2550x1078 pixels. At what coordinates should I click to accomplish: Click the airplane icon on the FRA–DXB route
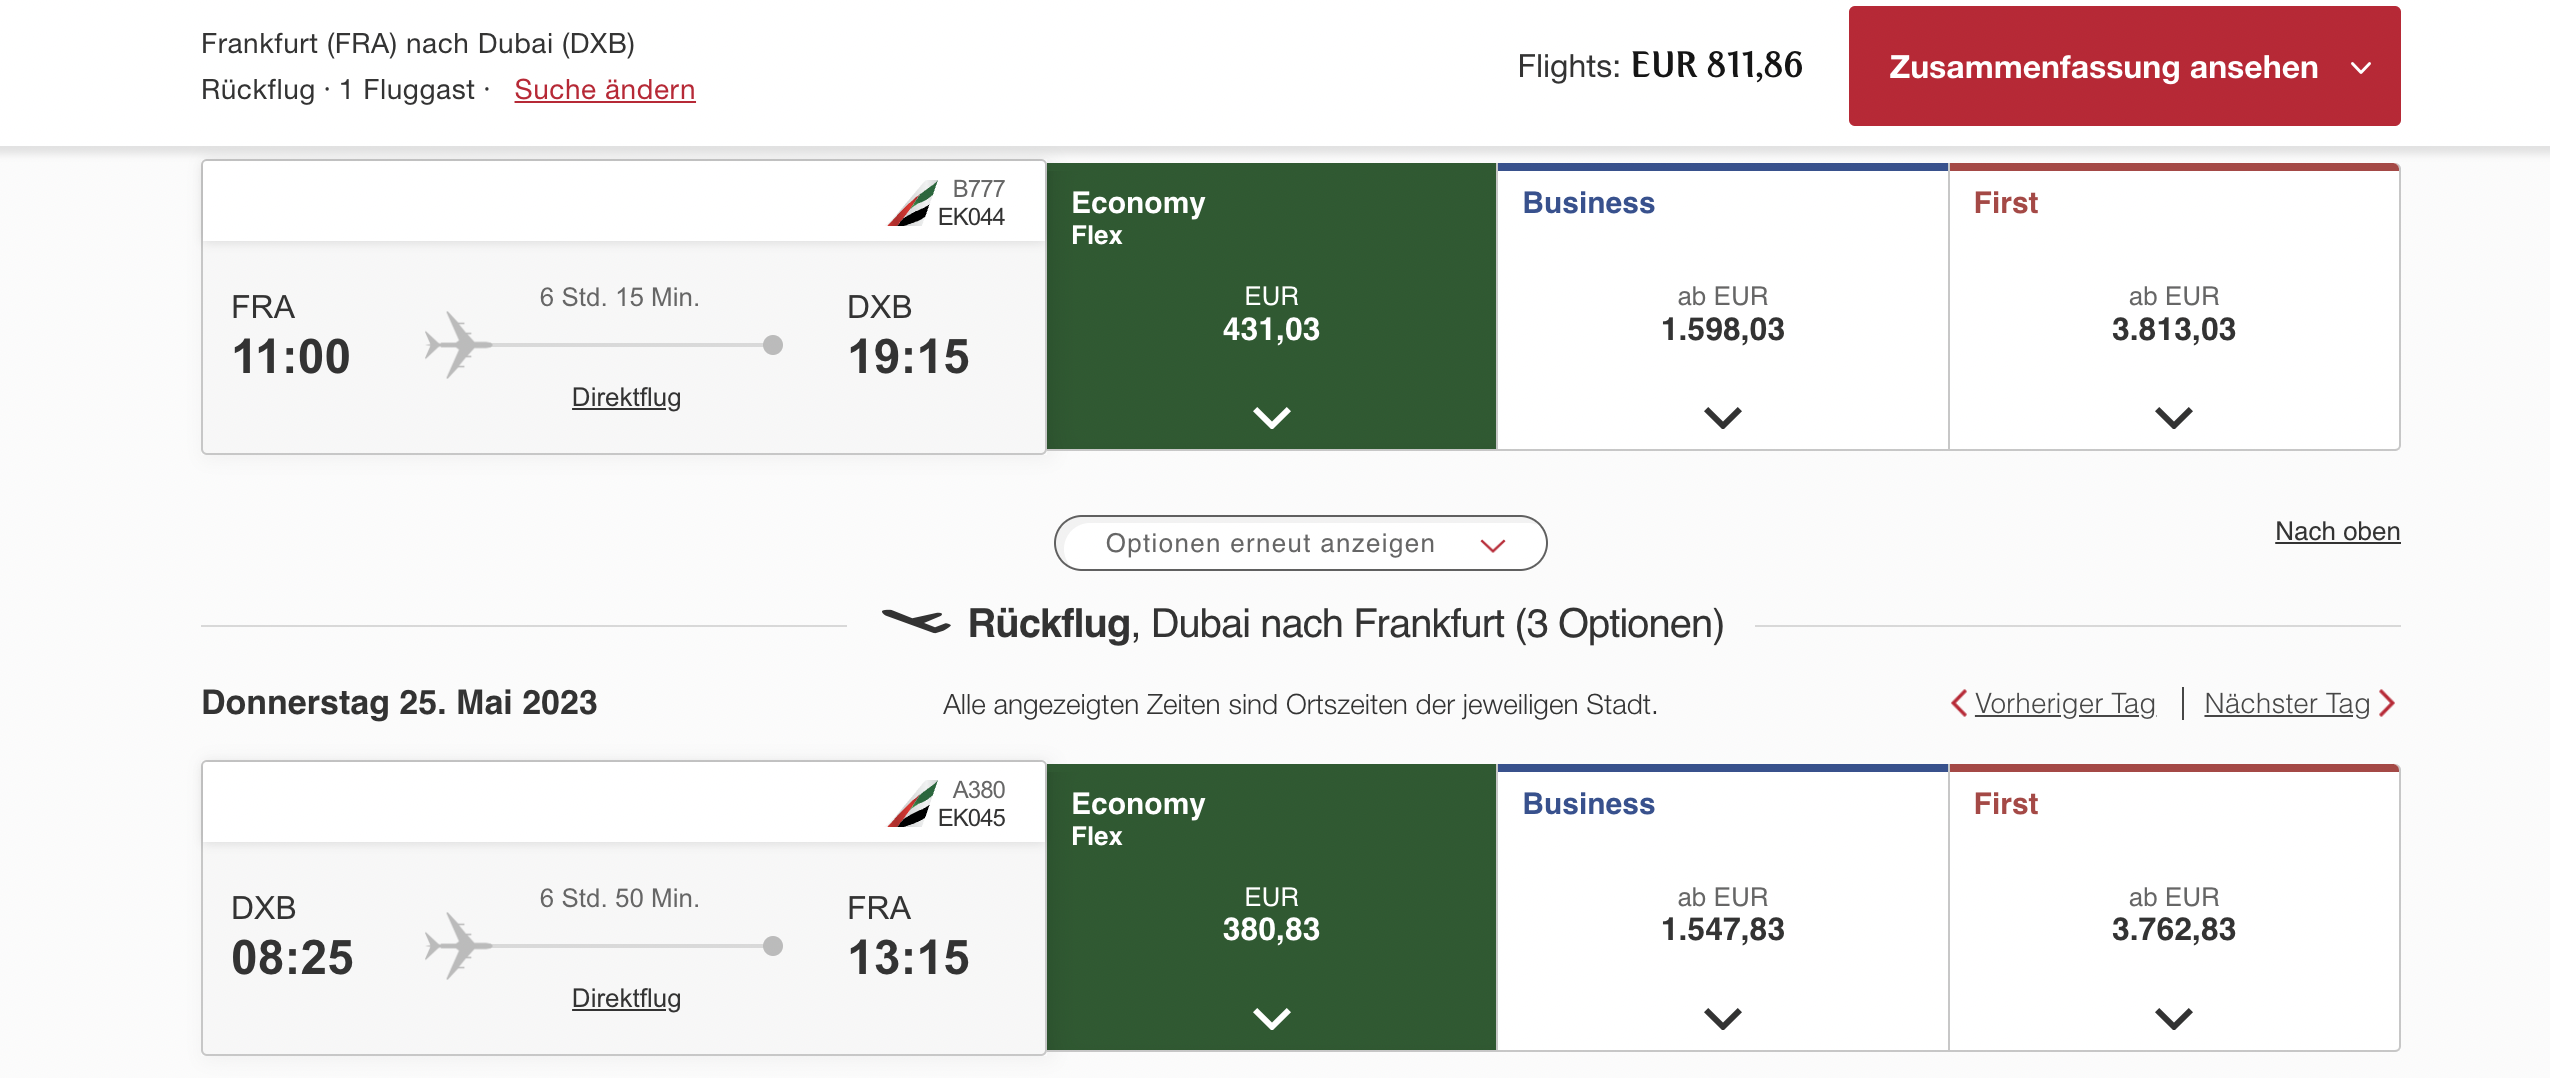(458, 345)
